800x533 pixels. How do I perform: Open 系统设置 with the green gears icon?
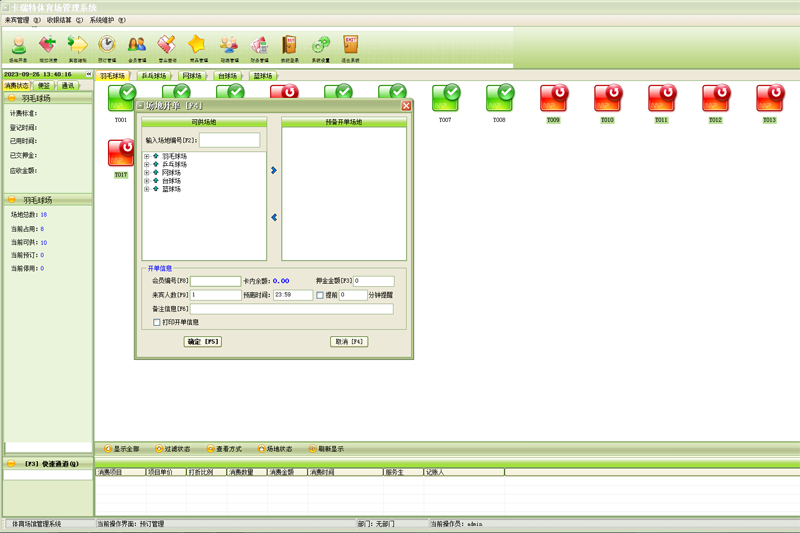[x=320, y=48]
